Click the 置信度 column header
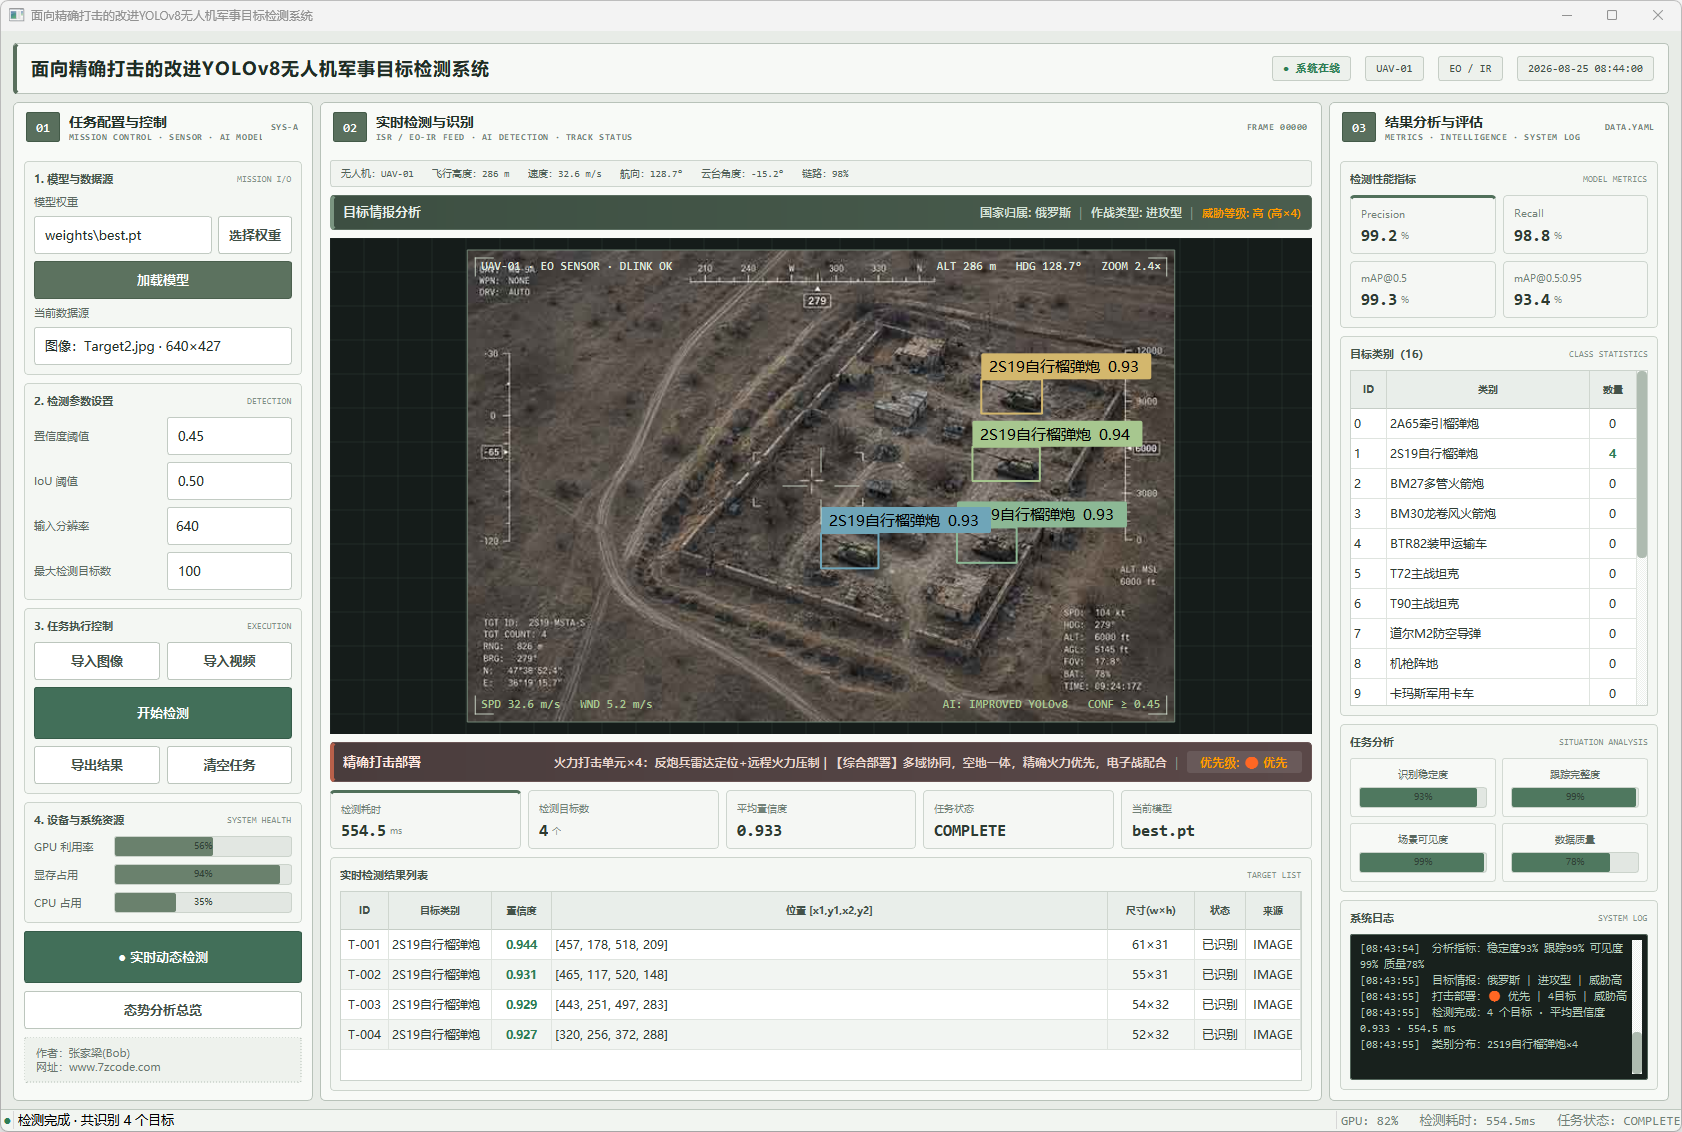This screenshot has height=1132, width=1682. 521,911
